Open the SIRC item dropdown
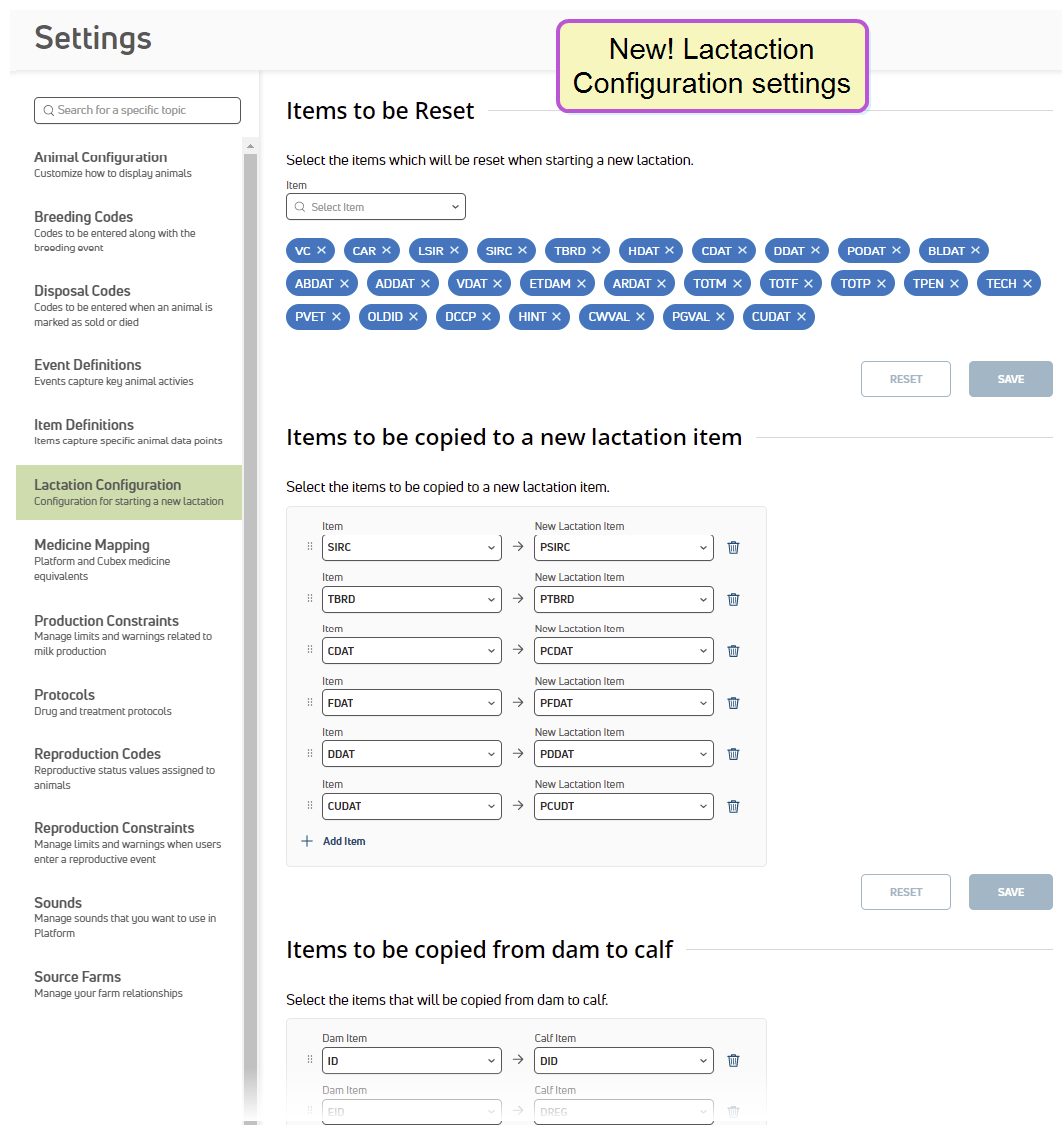The height and width of the screenshot is (1125, 1062). coord(412,547)
